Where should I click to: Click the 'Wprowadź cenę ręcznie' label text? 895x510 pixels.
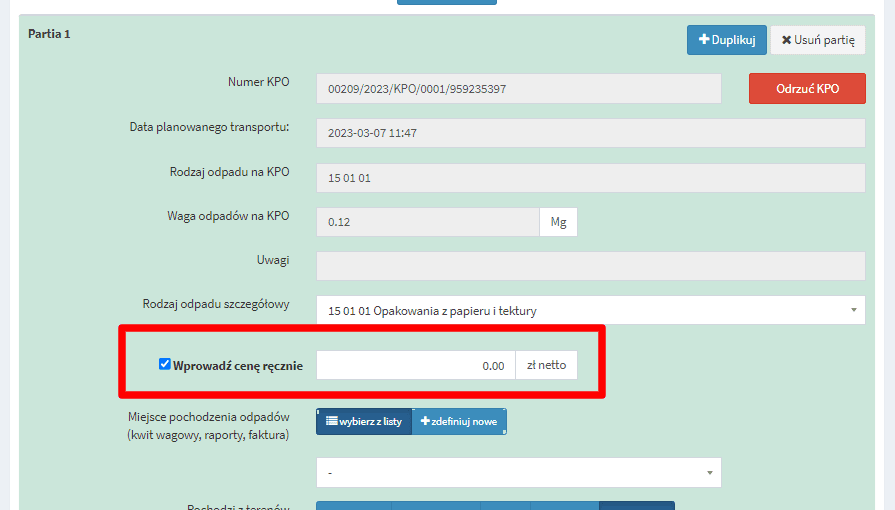(x=237, y=366)
